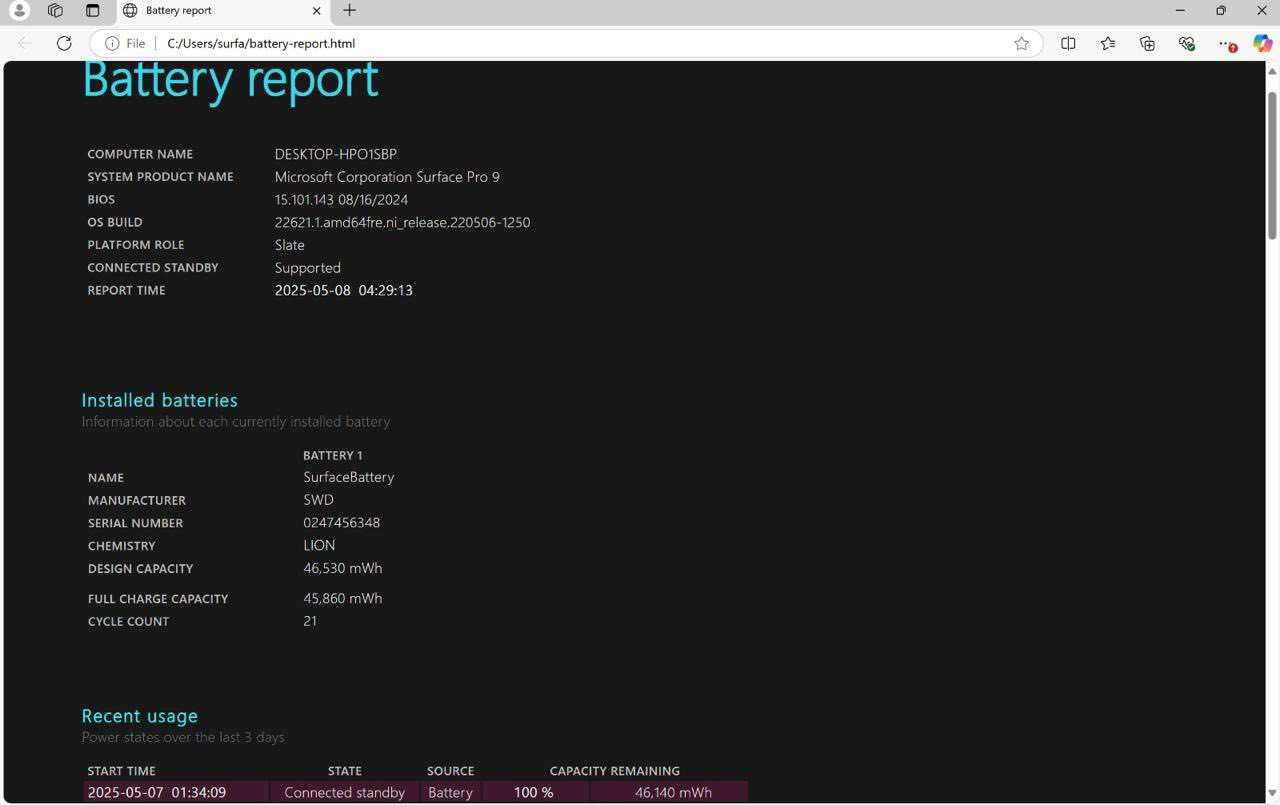Open the Favorites list icon

tap(1108, 43)
